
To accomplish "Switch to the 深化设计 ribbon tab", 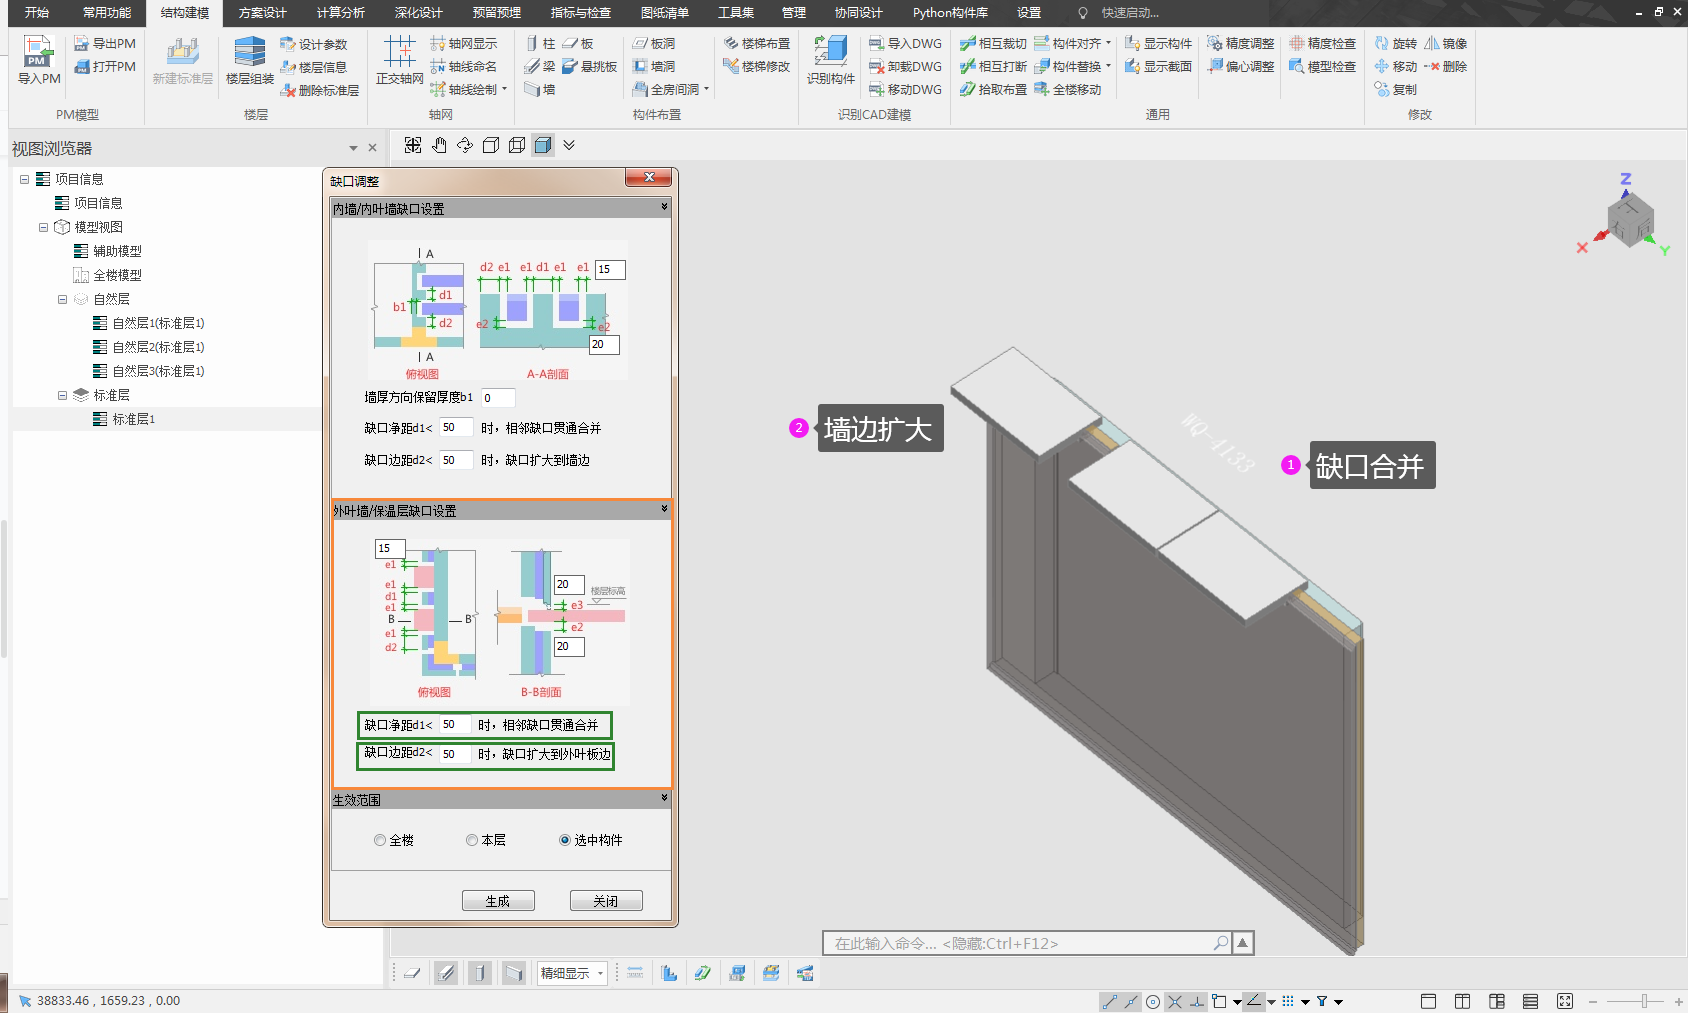I will click(418, 13).
